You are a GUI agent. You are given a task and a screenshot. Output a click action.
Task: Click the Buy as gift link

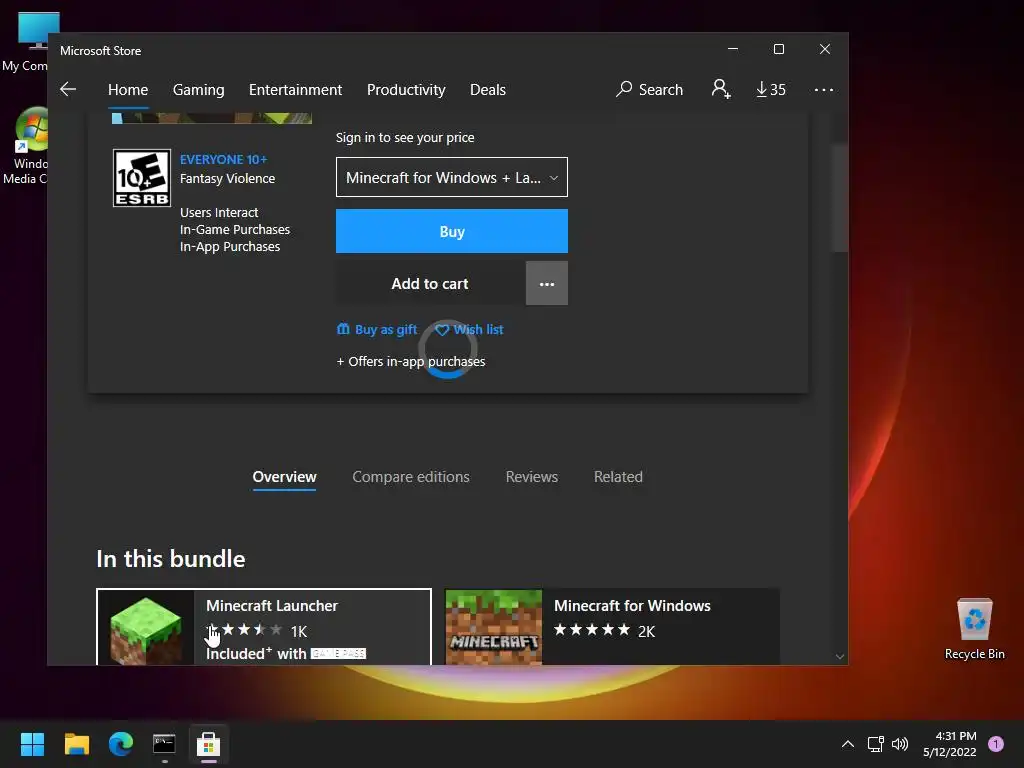click(377, 330)
